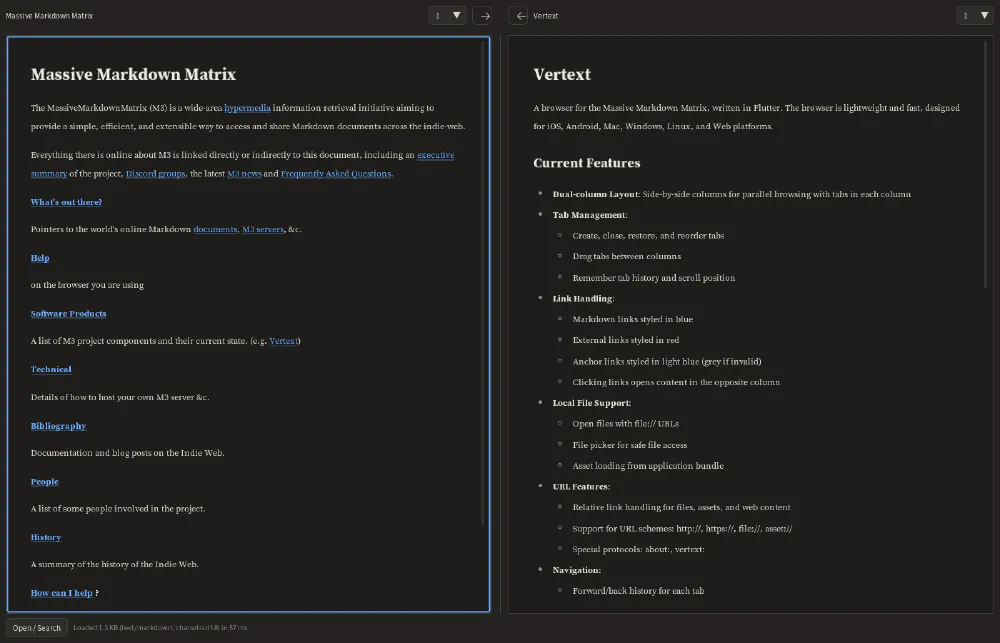Viewport: 1000px width, 643px height.
Task: Click 'Drag tabs between columns' item
Action: [626, 256]
